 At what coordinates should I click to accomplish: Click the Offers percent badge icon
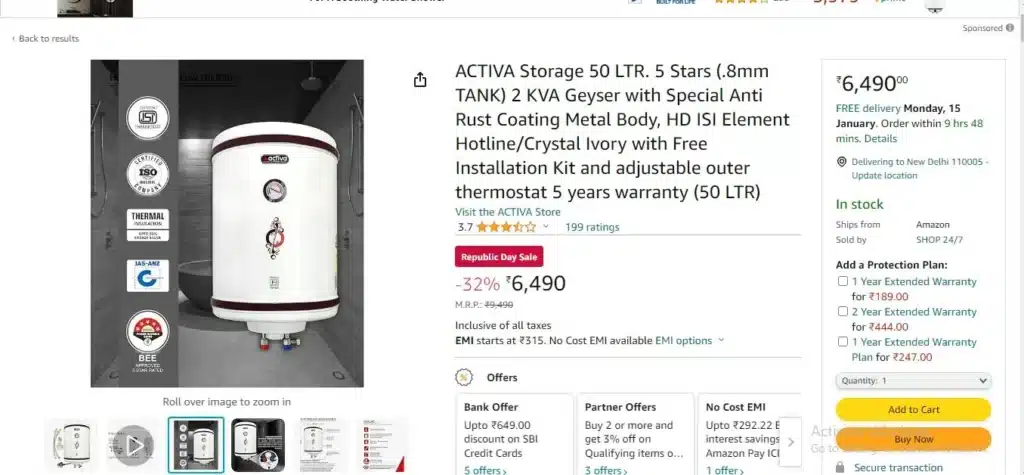[x=464, y=378]
